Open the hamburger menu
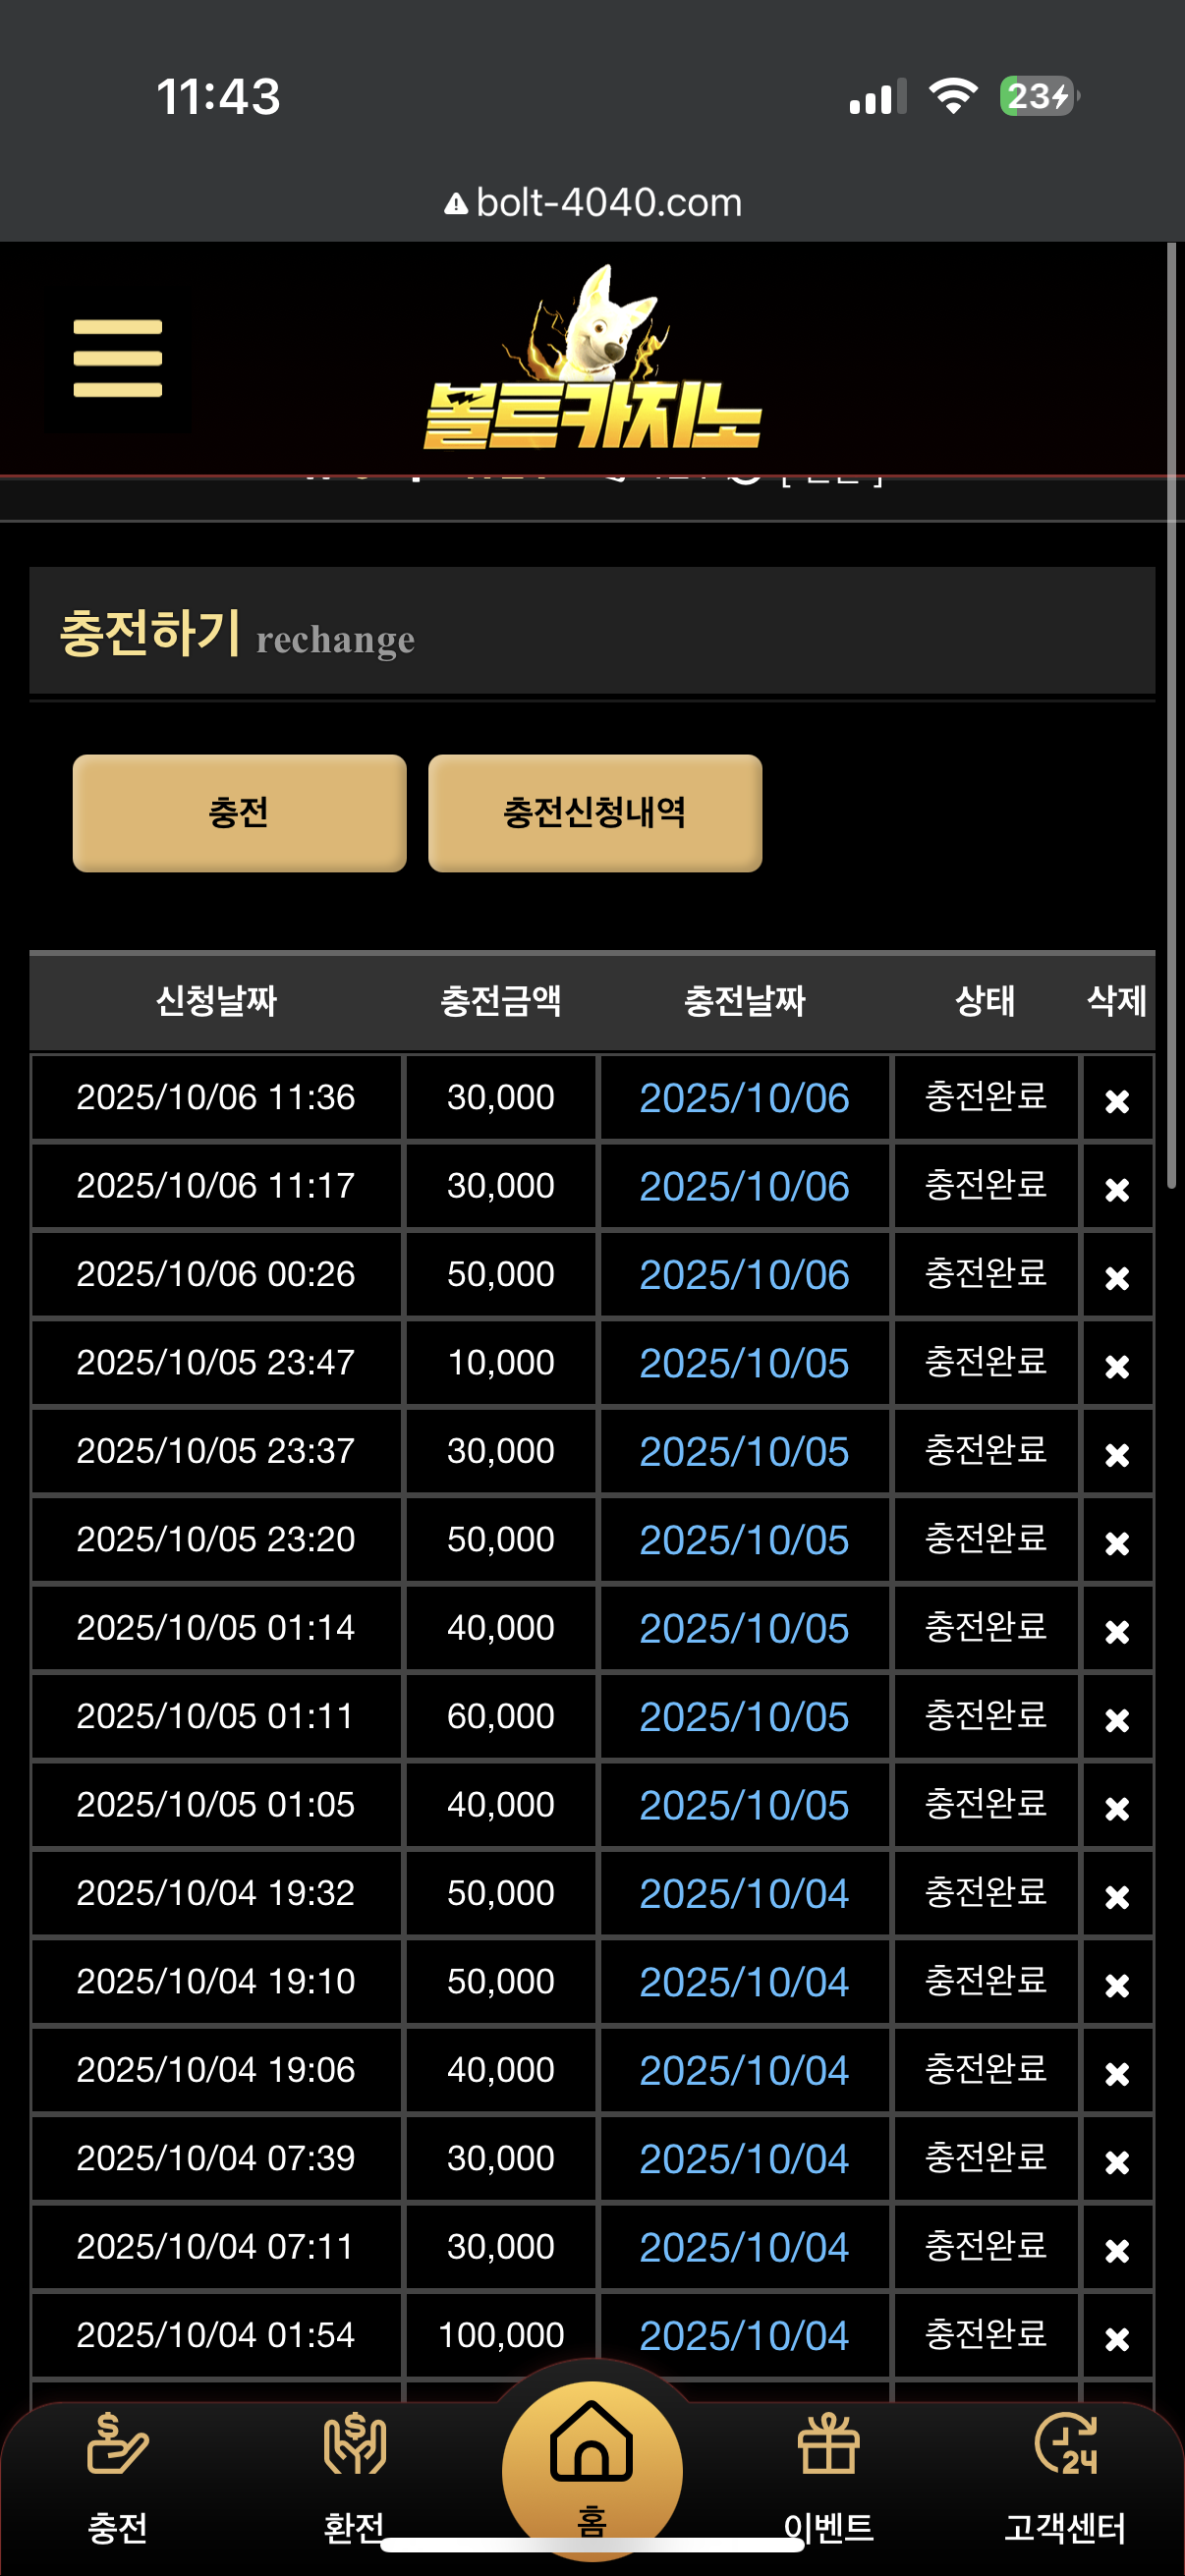 point(117,358)
